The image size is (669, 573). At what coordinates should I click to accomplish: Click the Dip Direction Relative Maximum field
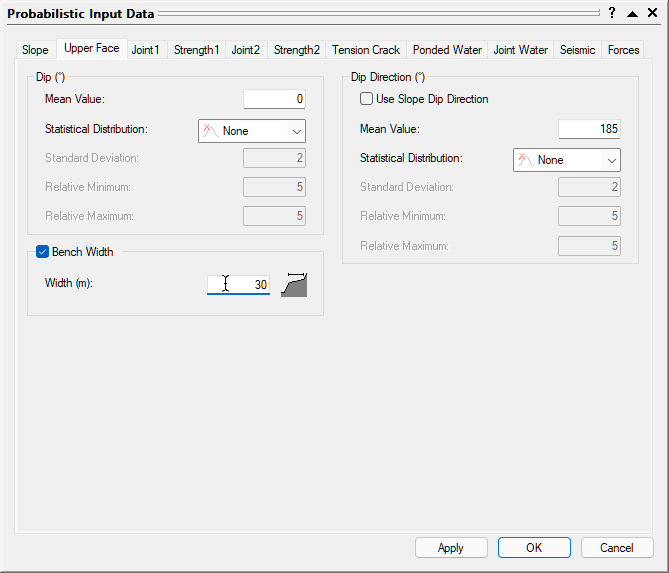point(589,246)
